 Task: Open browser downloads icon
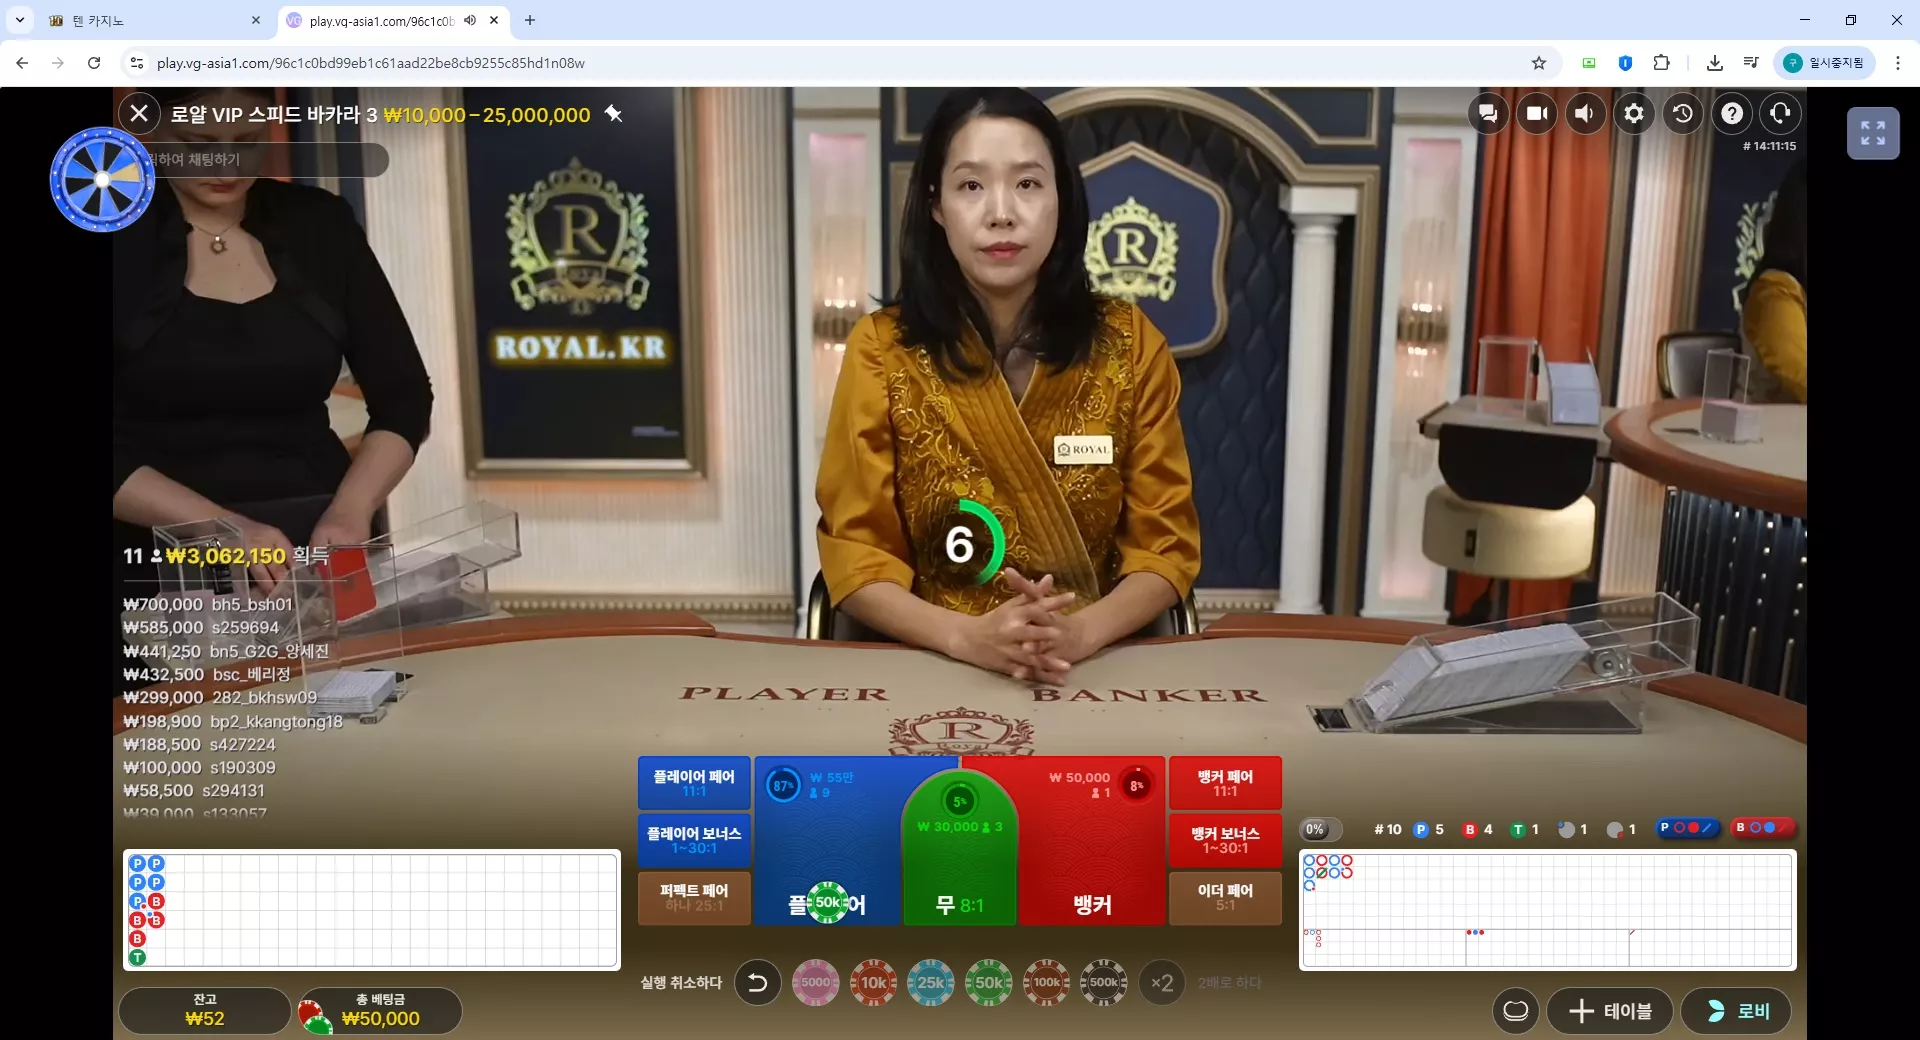1715,63
